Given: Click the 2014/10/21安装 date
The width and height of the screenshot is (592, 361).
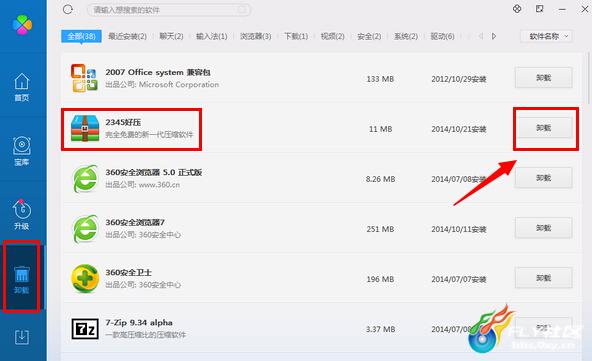Looking at the screenshot, I should click(459, 129).
